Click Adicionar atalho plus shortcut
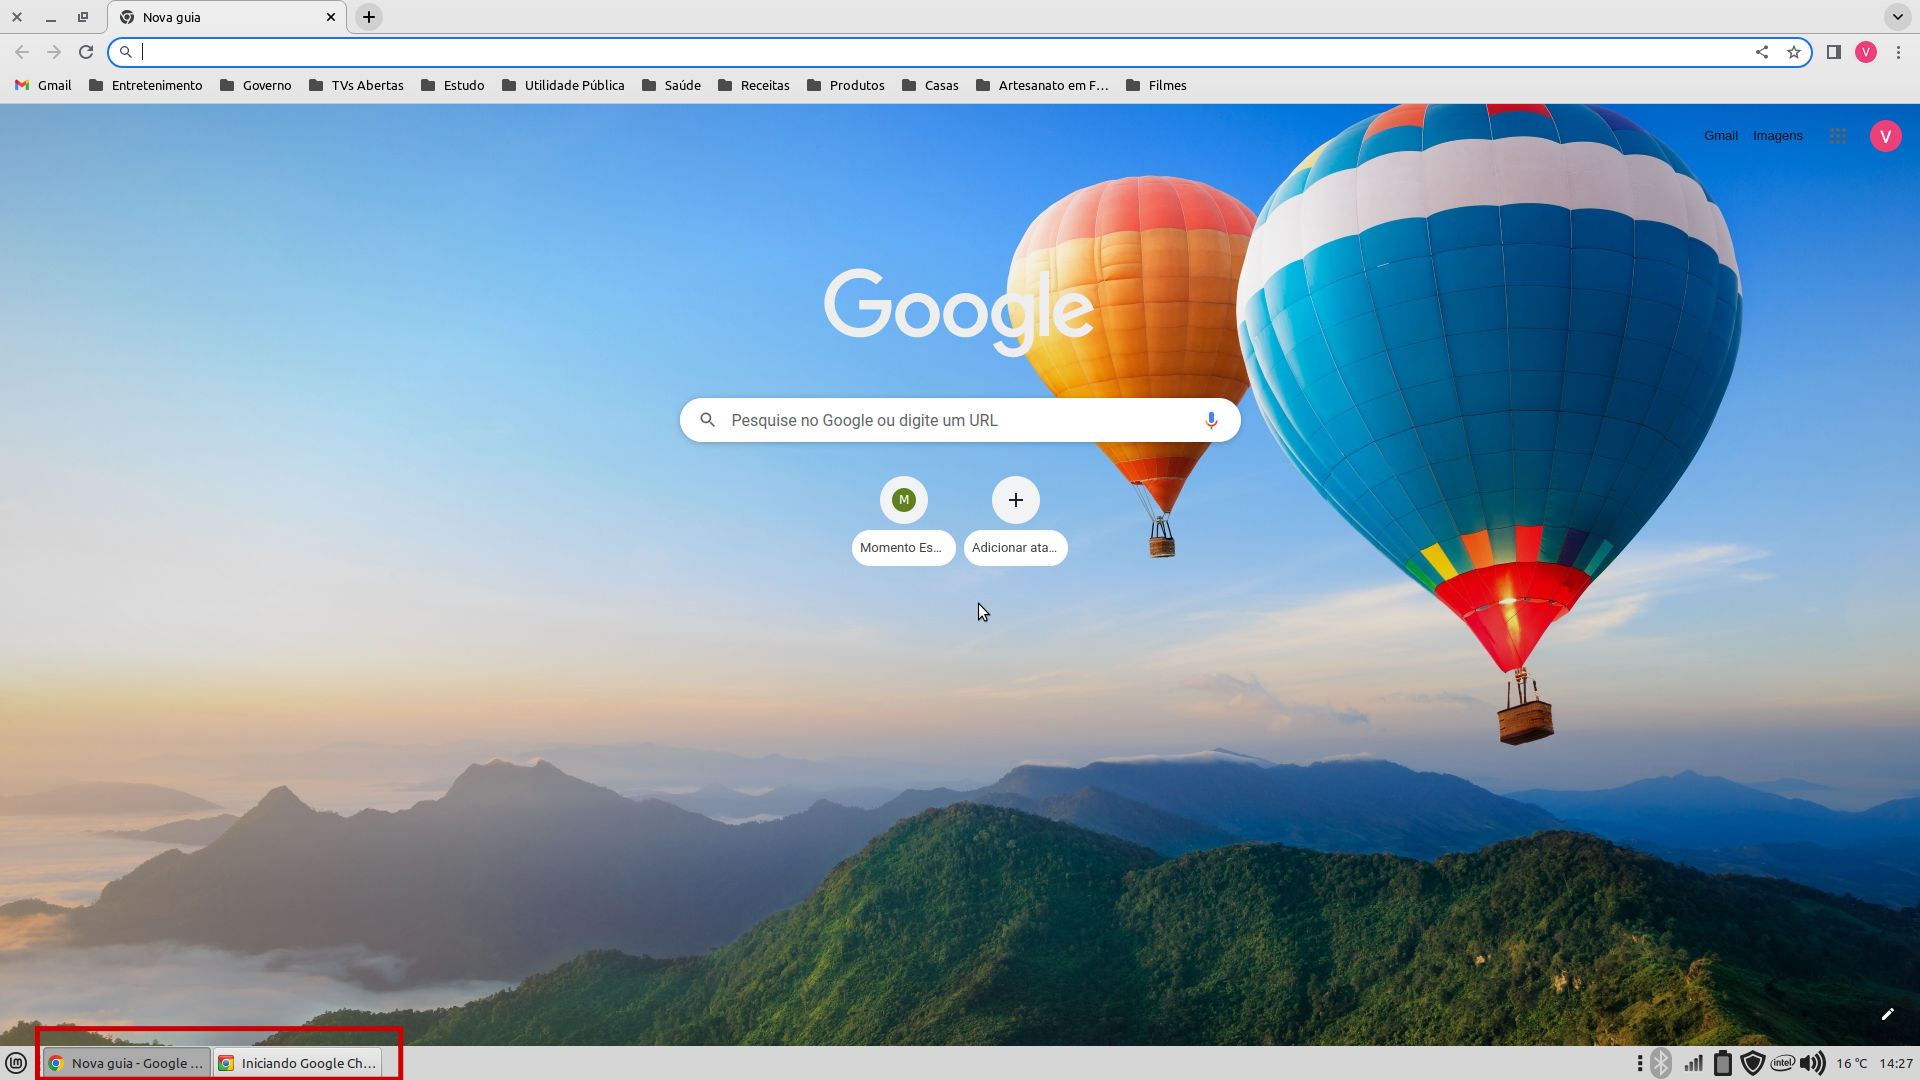The height and width of the screenshot is (1080, 1920). click(1016, 520)
